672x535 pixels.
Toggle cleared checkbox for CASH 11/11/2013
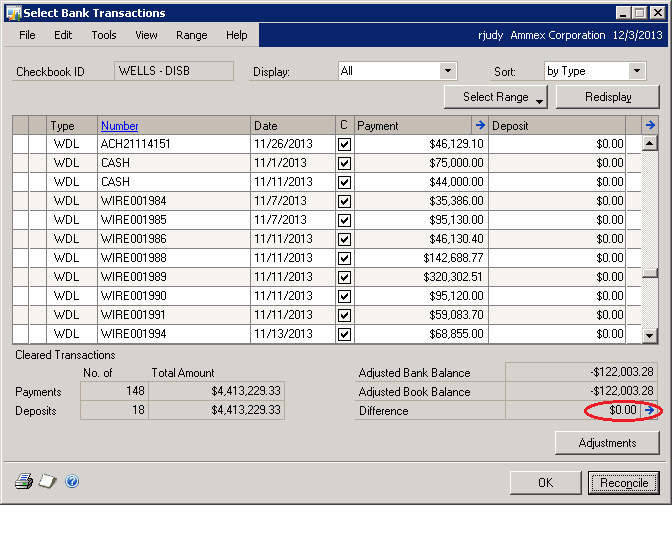345,182
